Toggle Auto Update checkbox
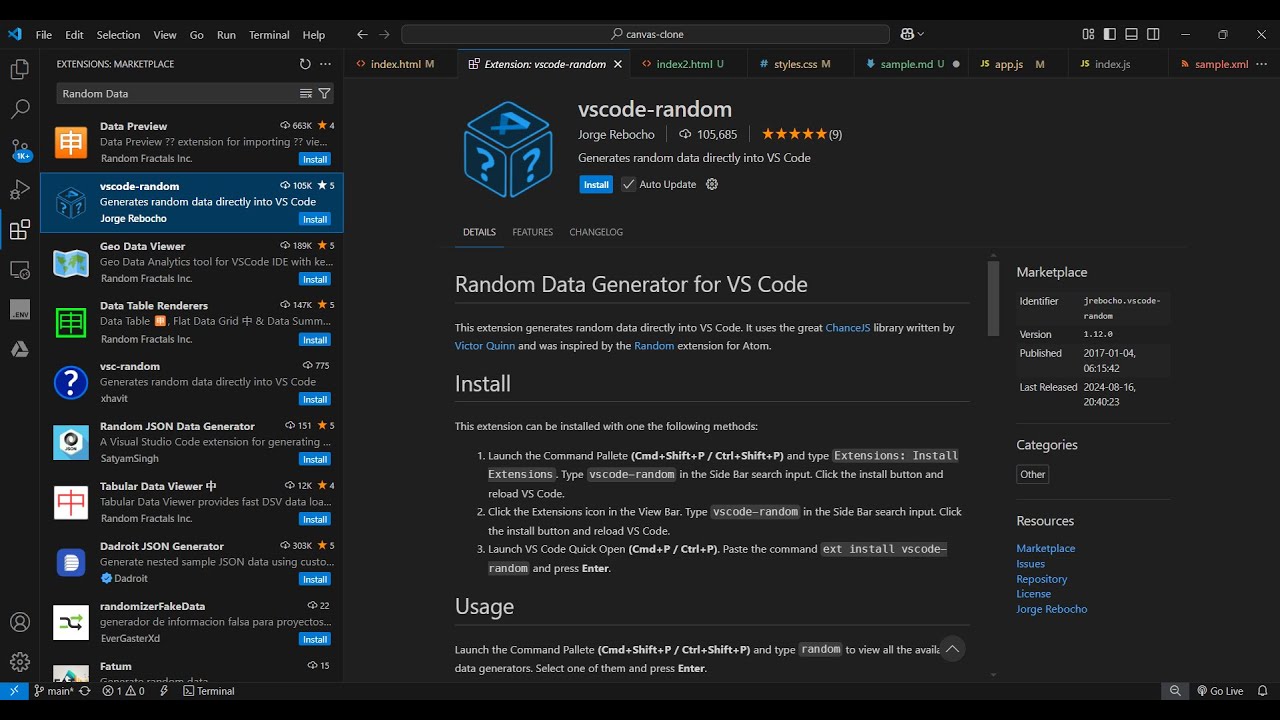 click(x=629, y=184)
